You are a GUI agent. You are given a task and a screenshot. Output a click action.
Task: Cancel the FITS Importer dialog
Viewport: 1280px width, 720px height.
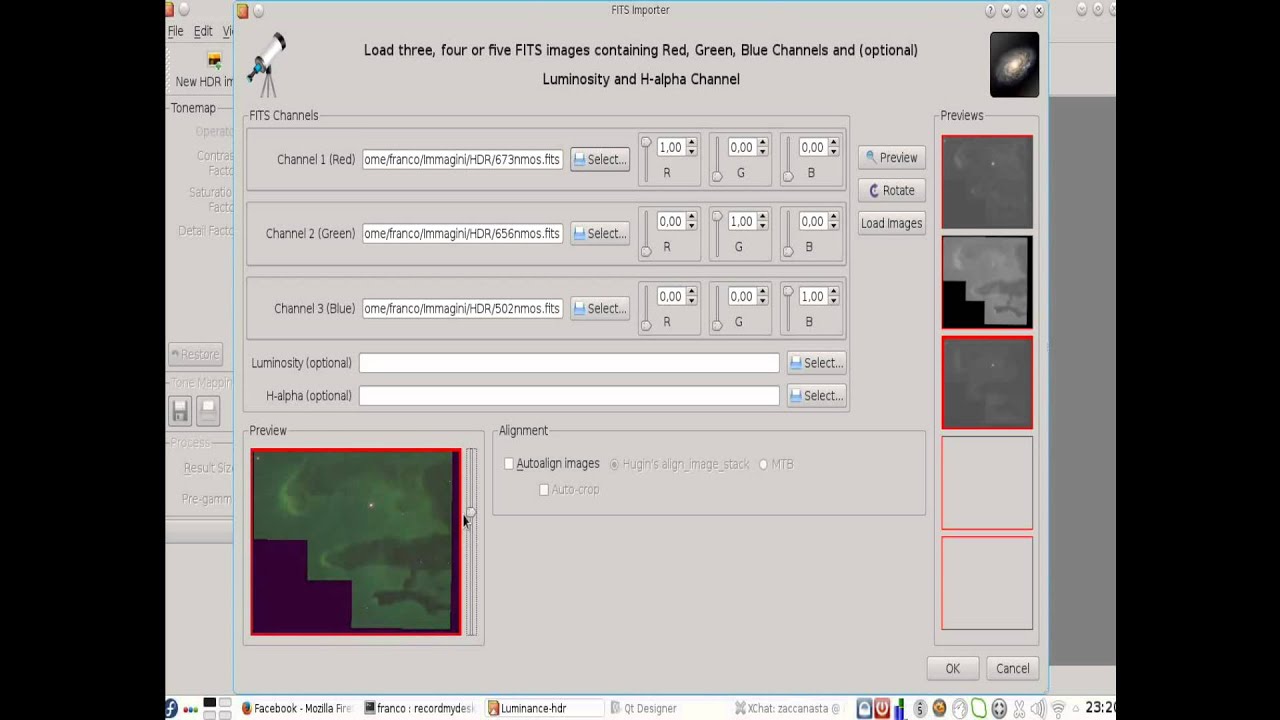[1012, 669]
